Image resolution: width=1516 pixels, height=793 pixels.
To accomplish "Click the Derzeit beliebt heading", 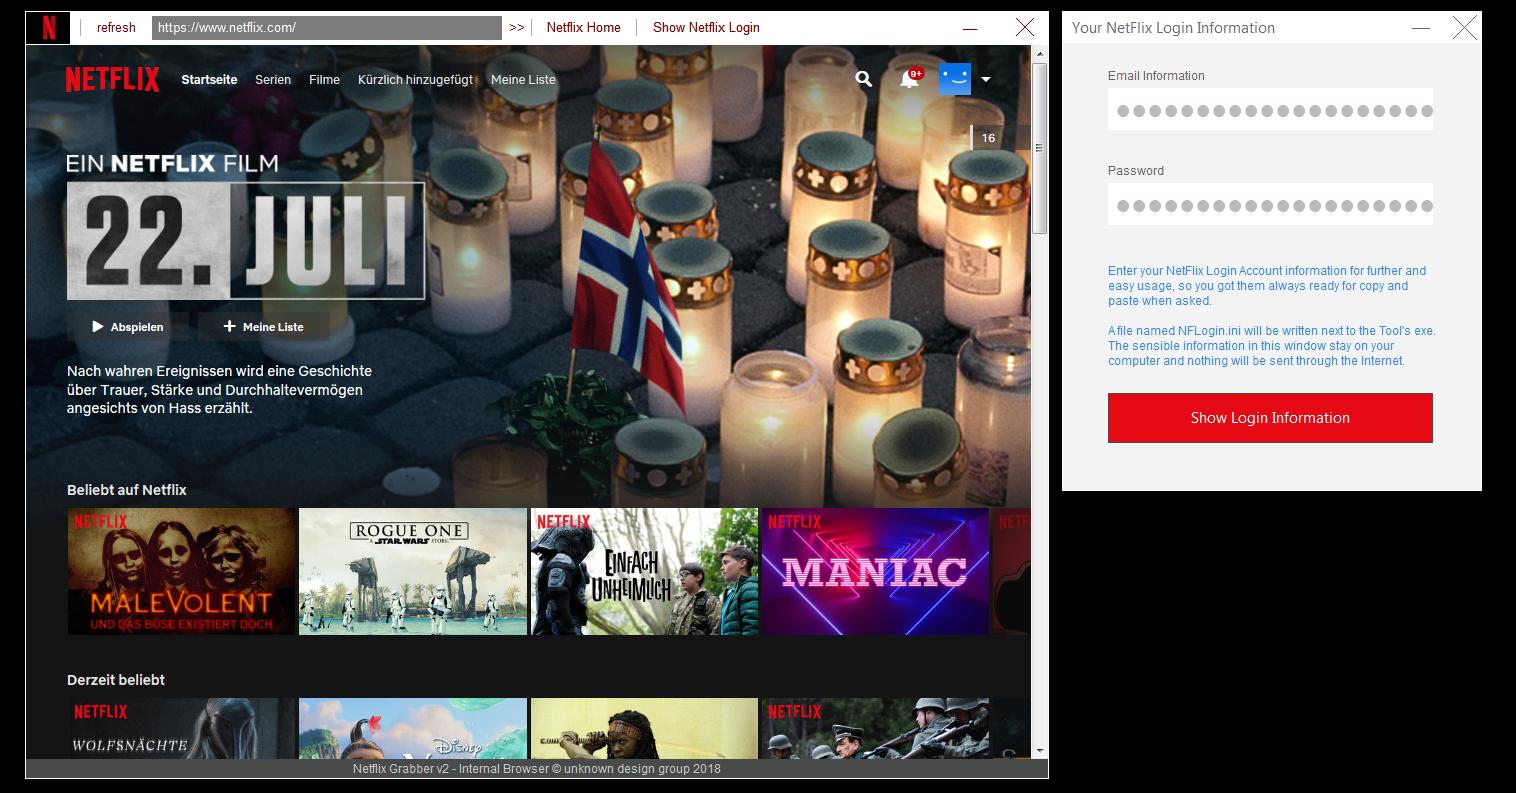I will coord(116,680).
